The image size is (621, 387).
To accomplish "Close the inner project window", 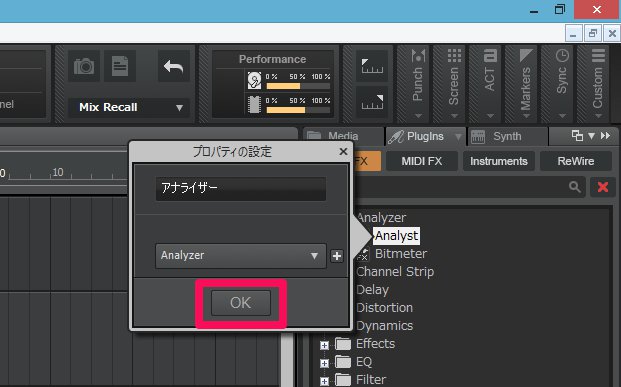I will (612, 34).
